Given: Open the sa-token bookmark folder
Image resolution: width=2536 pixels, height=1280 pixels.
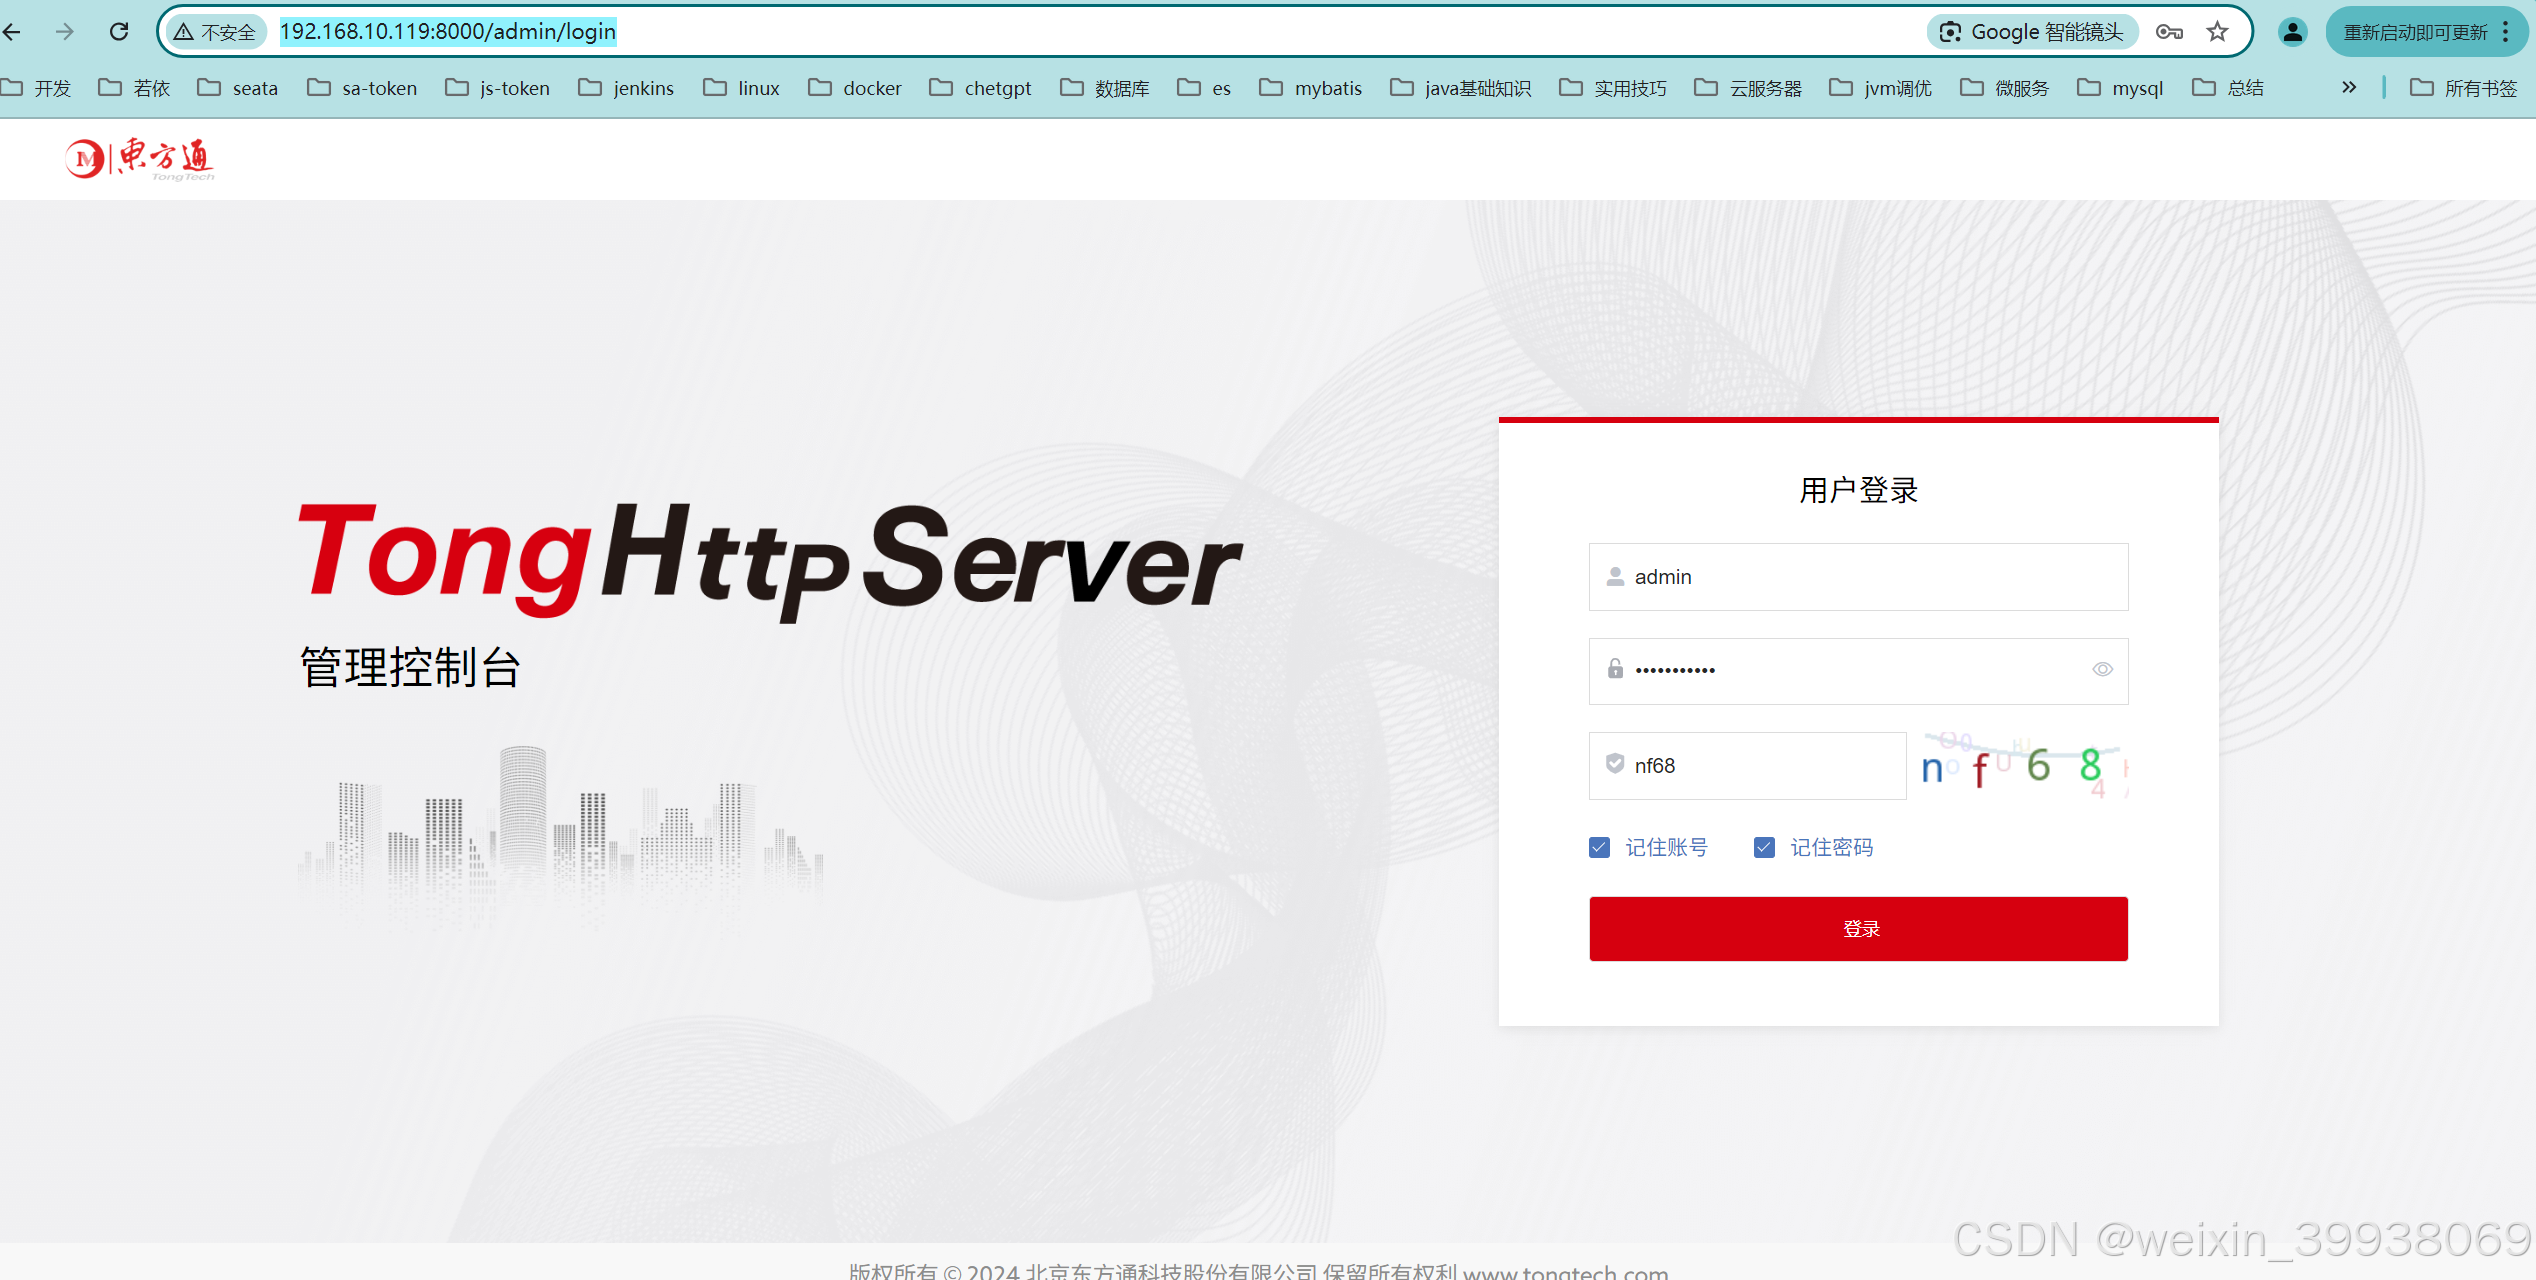Looking at the screenshot, I should coord(362,88).
